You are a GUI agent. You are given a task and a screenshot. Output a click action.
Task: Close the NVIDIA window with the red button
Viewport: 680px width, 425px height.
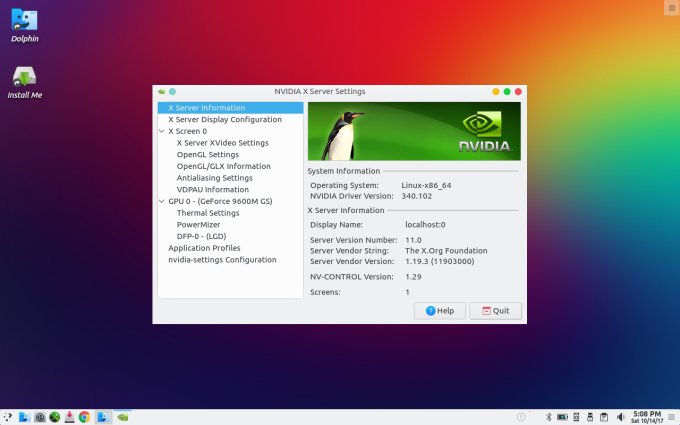click(518, 92)
